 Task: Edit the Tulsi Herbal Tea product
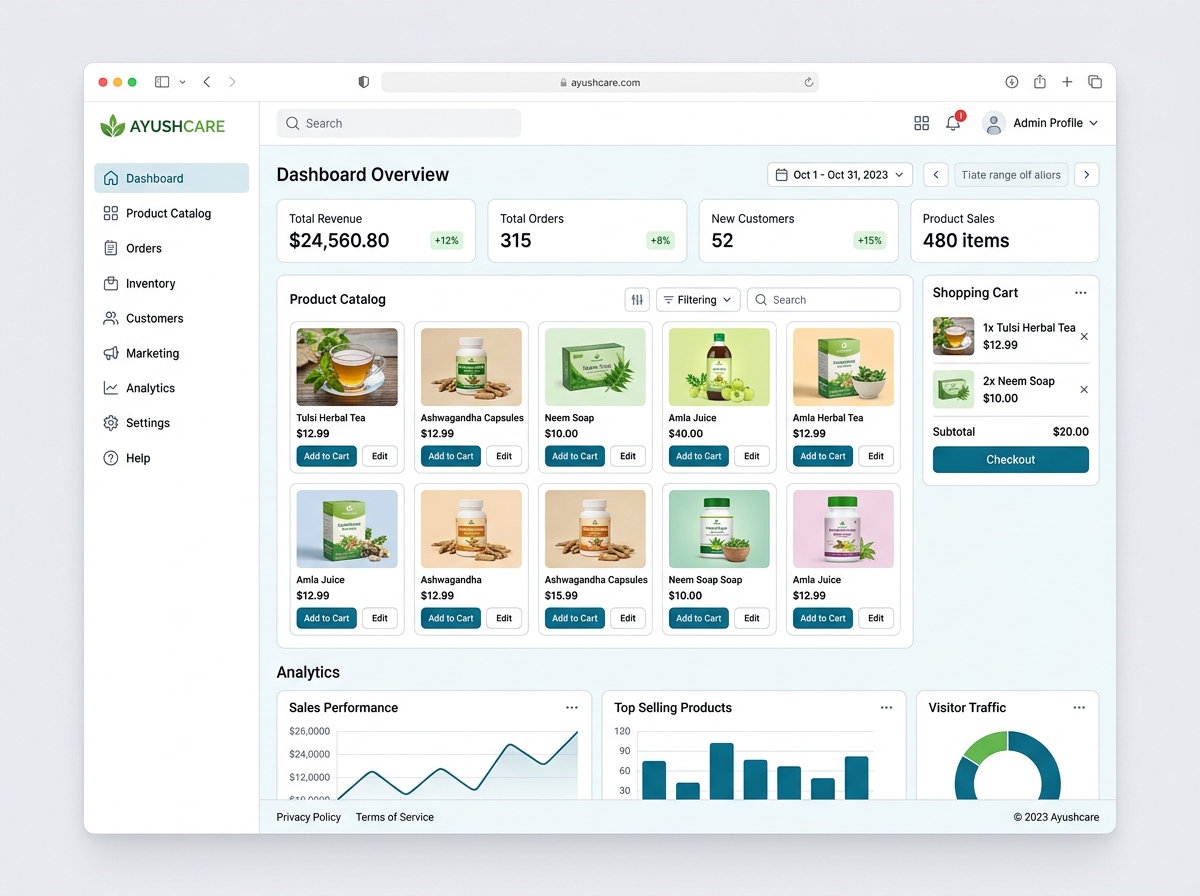pos(380,456)
